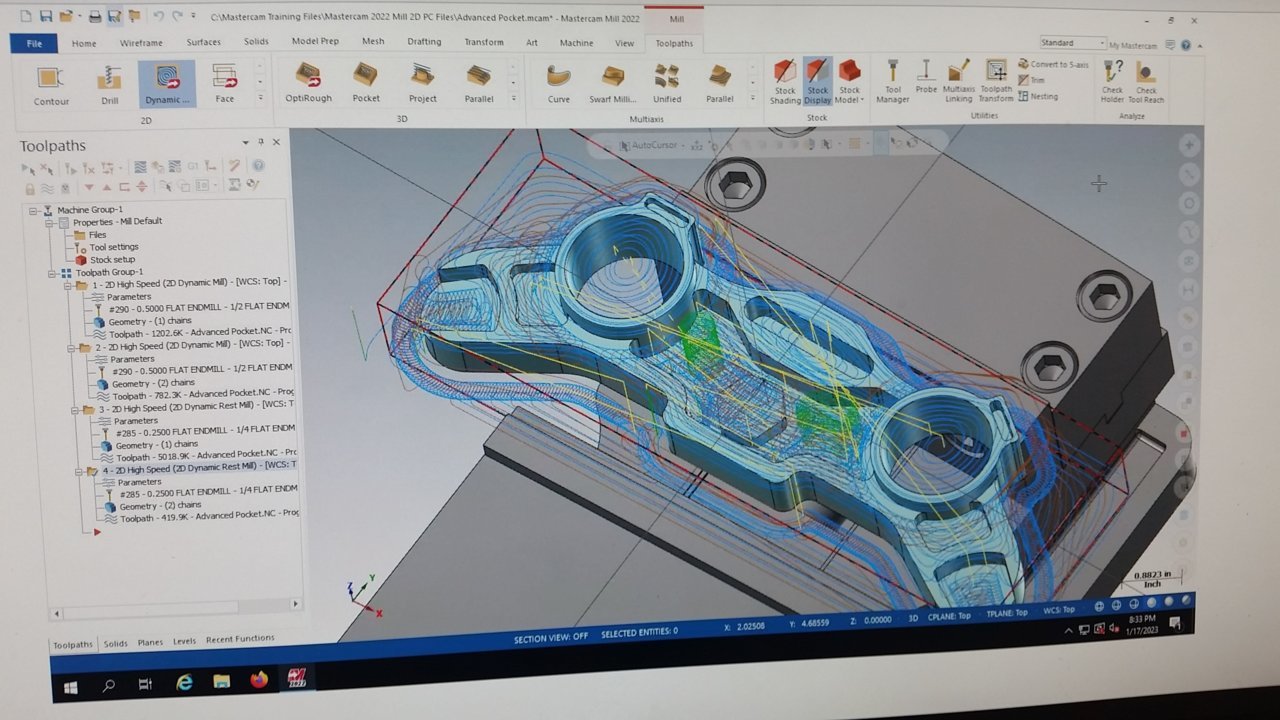Select the Parallel toolpath in 3D group
Viewport: 1280px width, 720px height.
(479, 83)
